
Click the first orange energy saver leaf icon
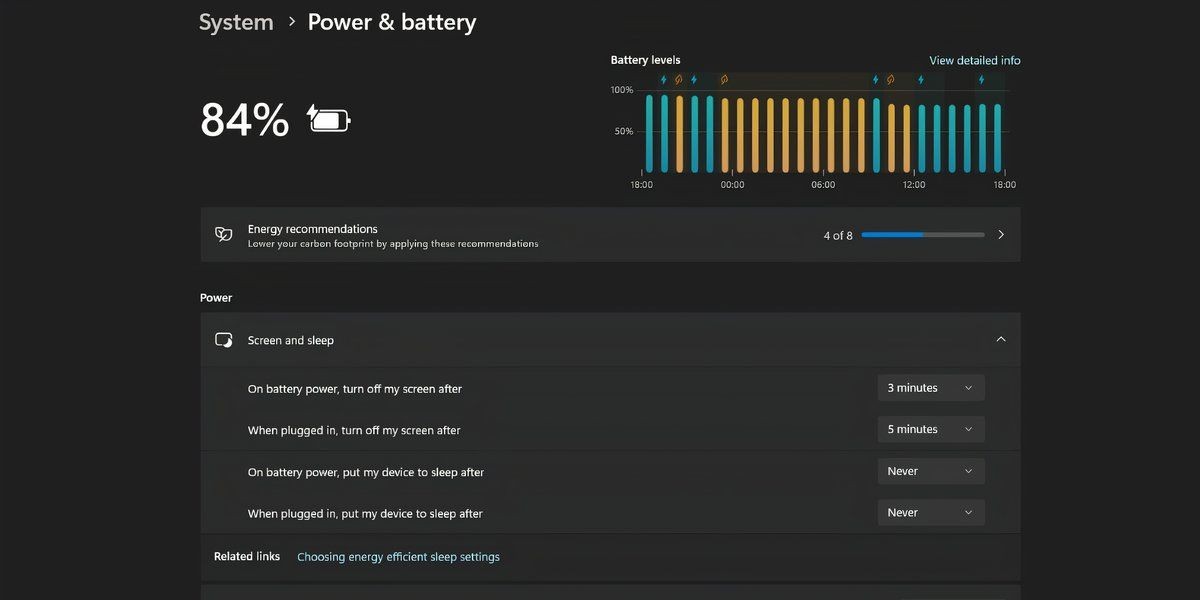pos(678,79)
